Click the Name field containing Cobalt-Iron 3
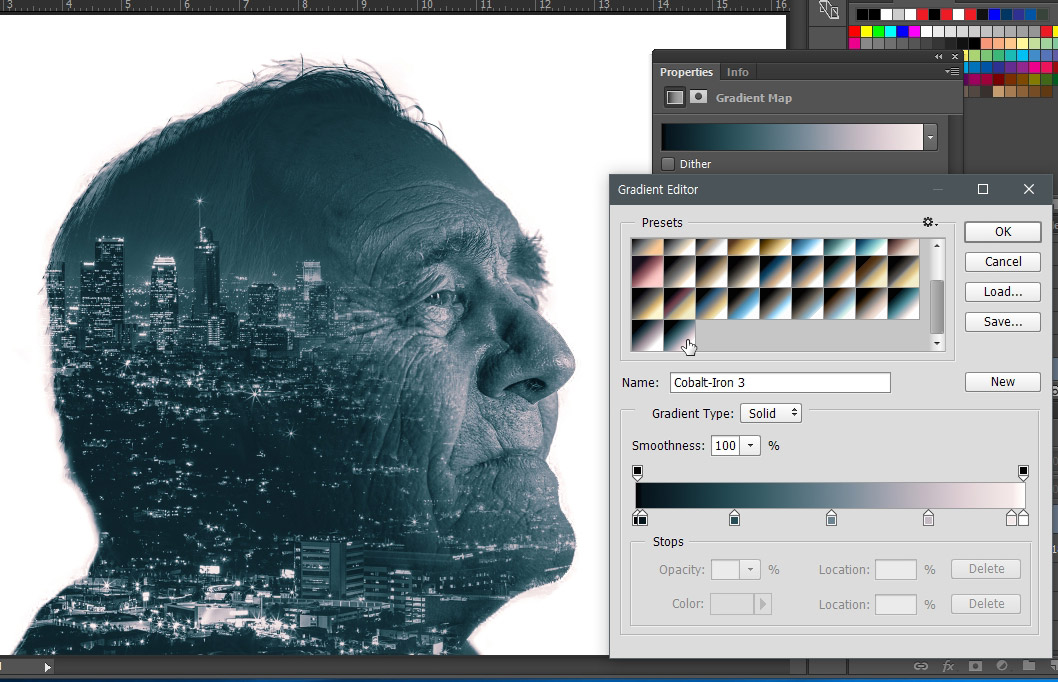This screenshot has height=682, width=1058. [780, 382]
